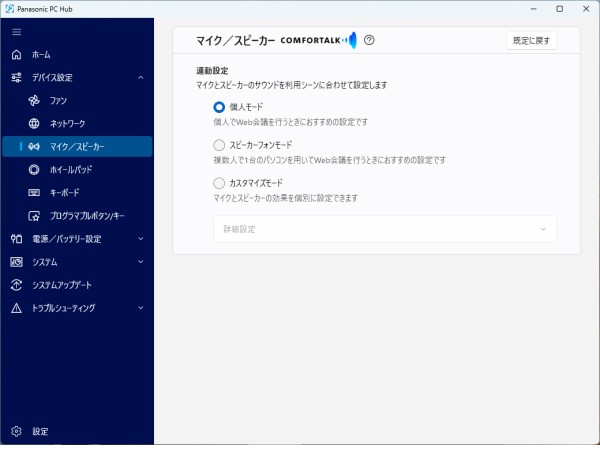Screen dimensions: 600x470
Task: Click the 設定 gear icon
Action: 16,431
